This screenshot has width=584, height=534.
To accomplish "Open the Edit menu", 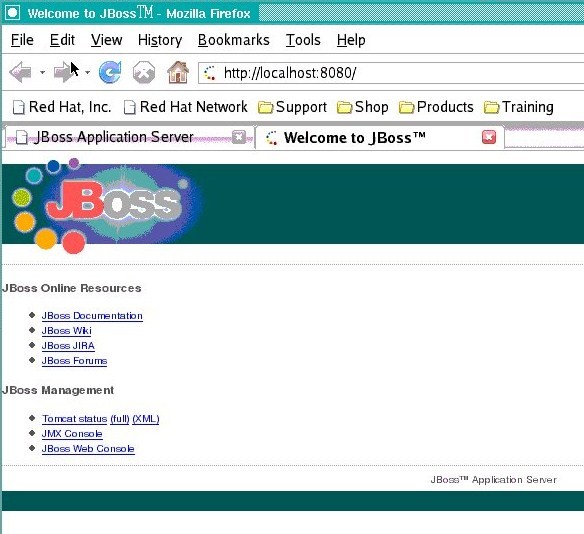I will click(x=62, y=40).
